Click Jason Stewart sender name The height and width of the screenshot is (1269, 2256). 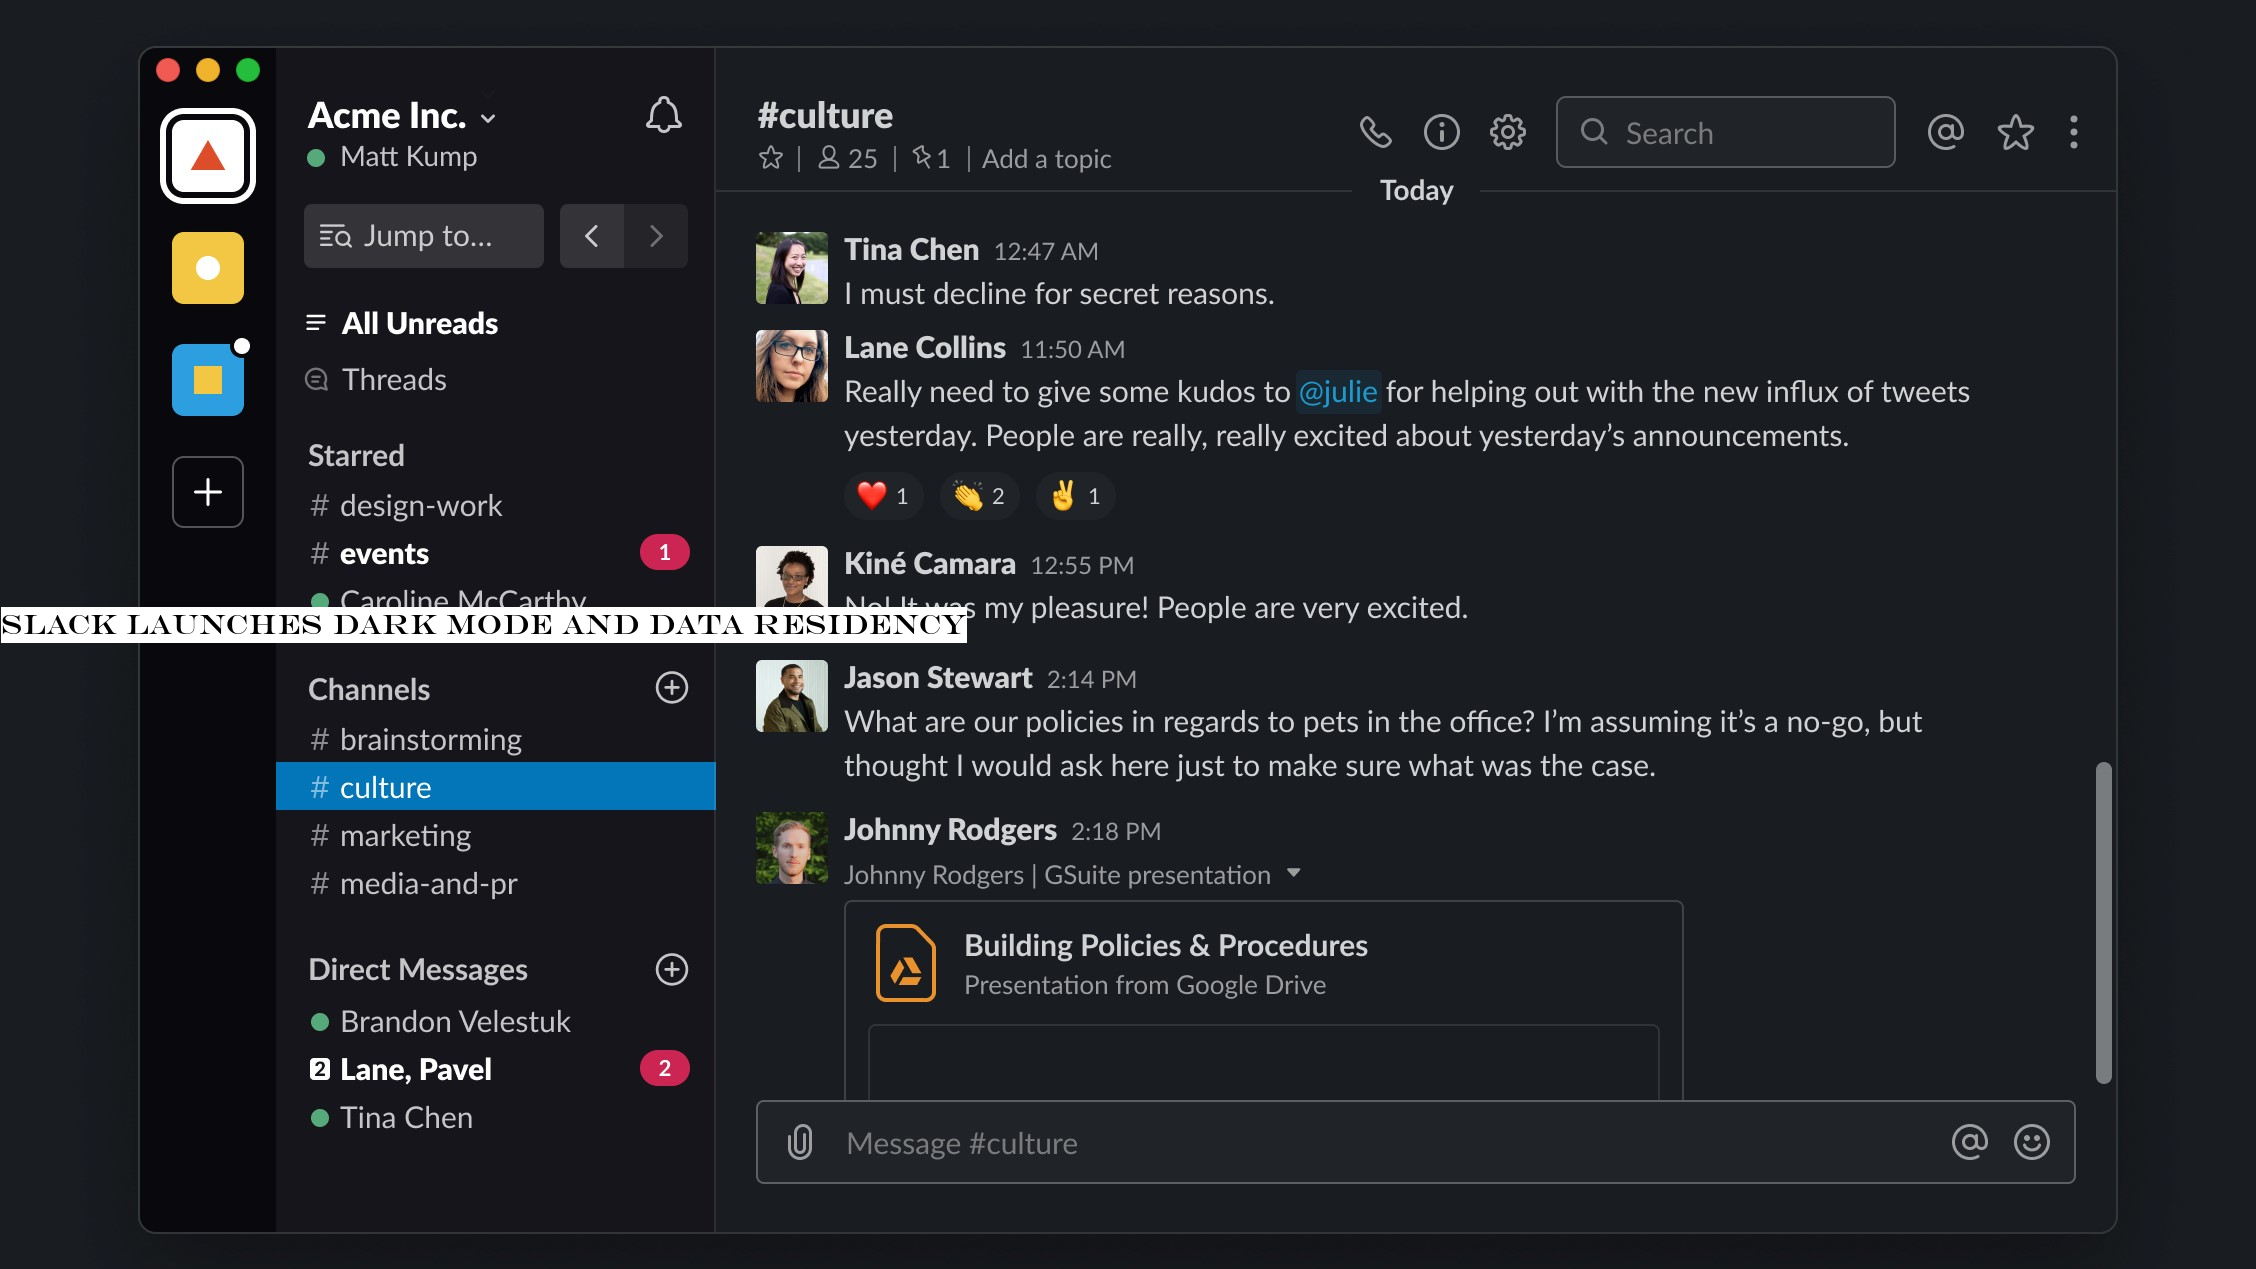click(938, 677)
